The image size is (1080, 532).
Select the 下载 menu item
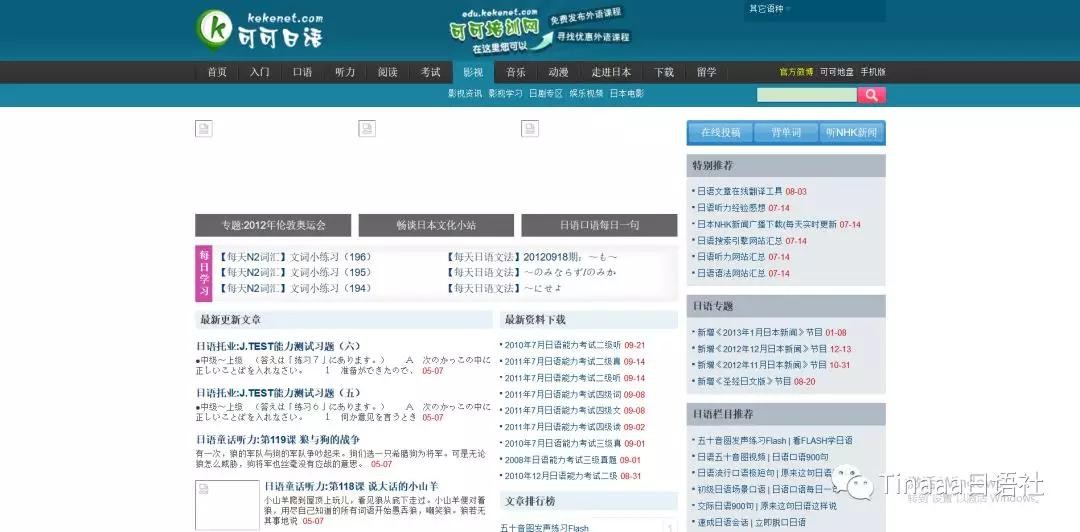coord(664,72)
